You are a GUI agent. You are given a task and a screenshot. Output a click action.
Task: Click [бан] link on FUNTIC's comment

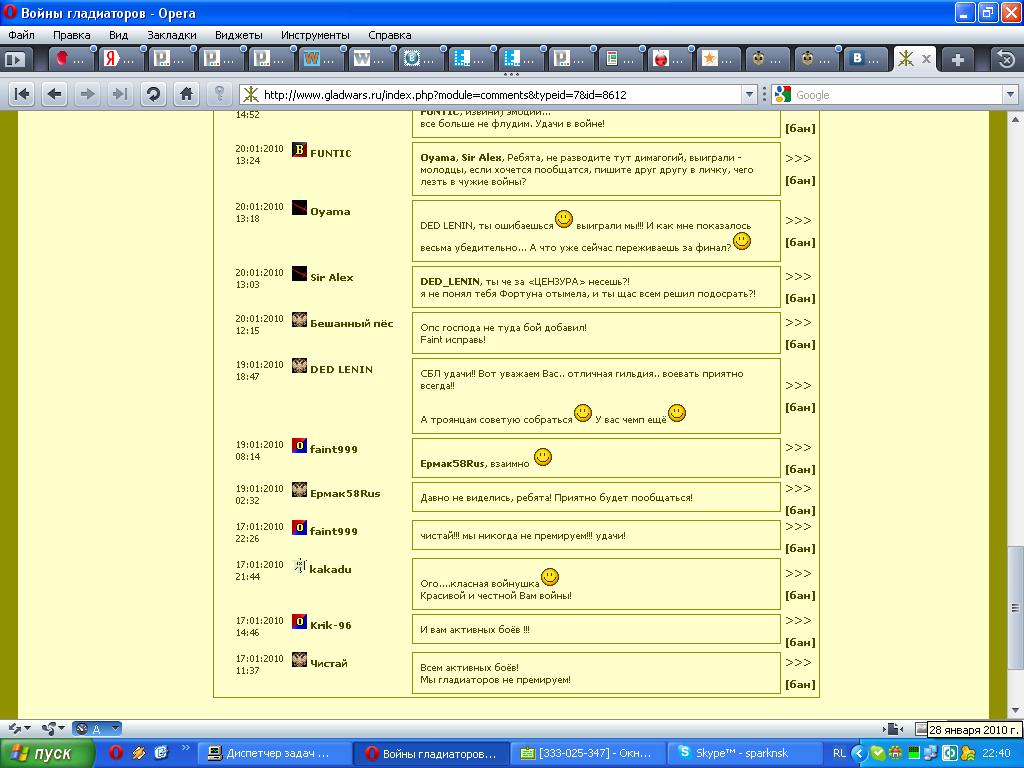coord(799,181)
